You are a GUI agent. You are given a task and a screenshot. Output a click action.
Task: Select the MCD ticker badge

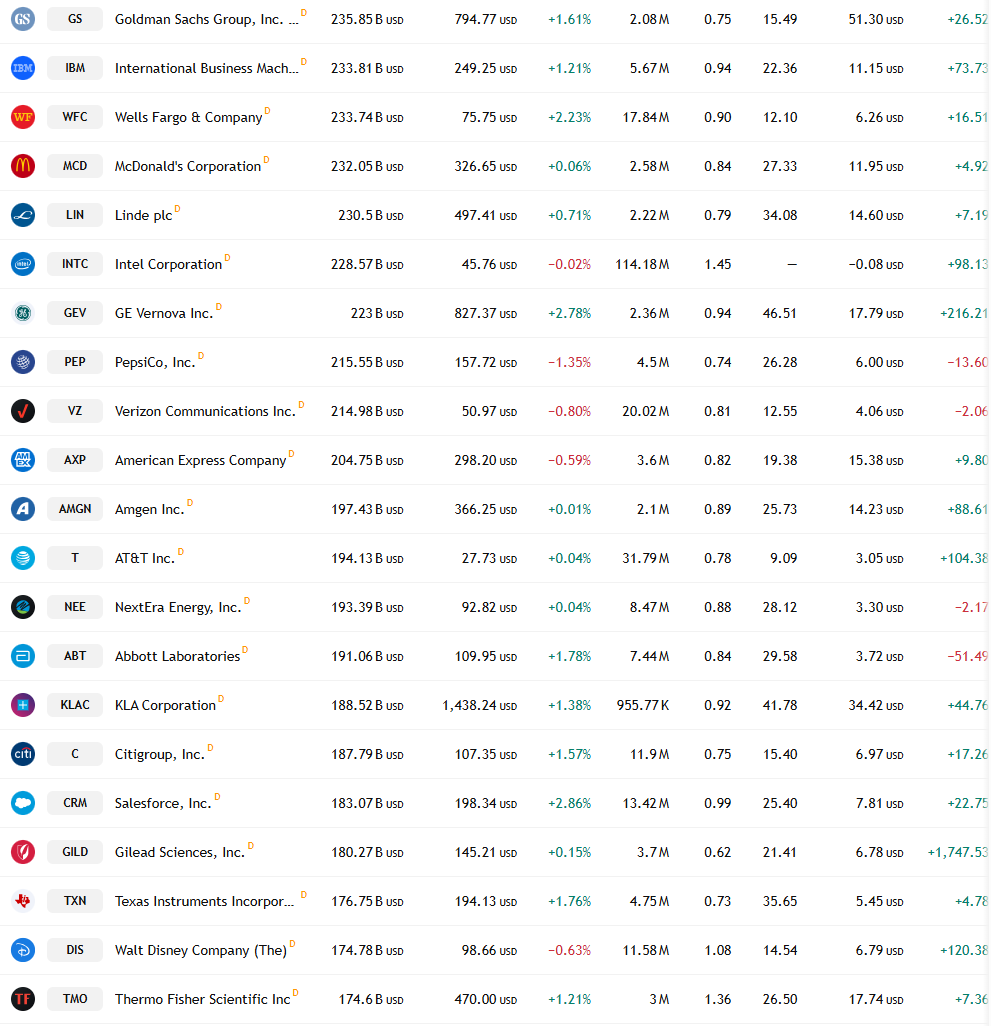tap(75, 166)
